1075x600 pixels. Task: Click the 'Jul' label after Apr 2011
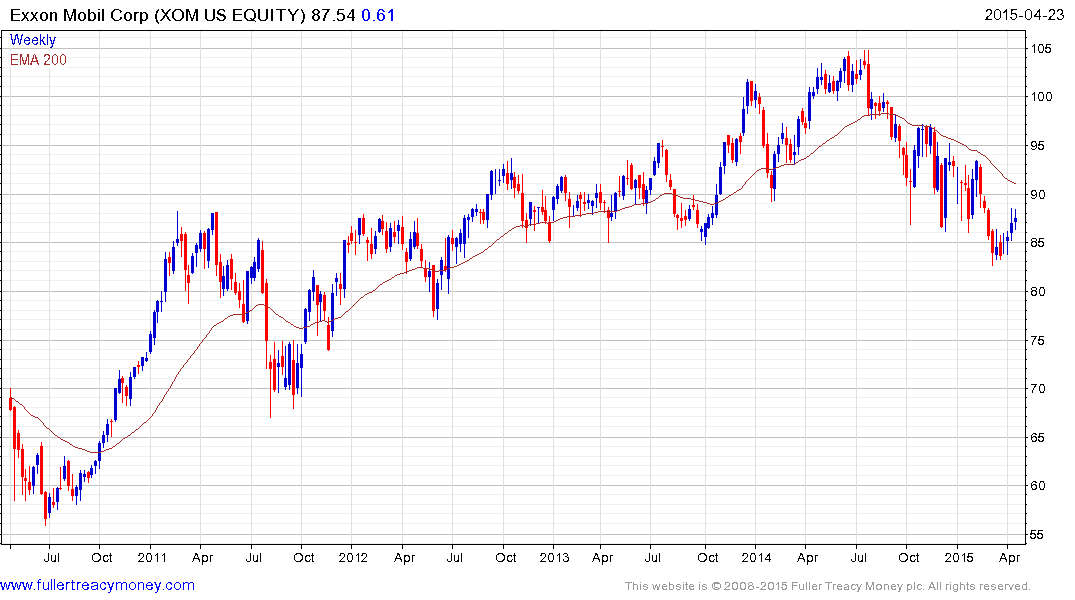pos(254,557)
